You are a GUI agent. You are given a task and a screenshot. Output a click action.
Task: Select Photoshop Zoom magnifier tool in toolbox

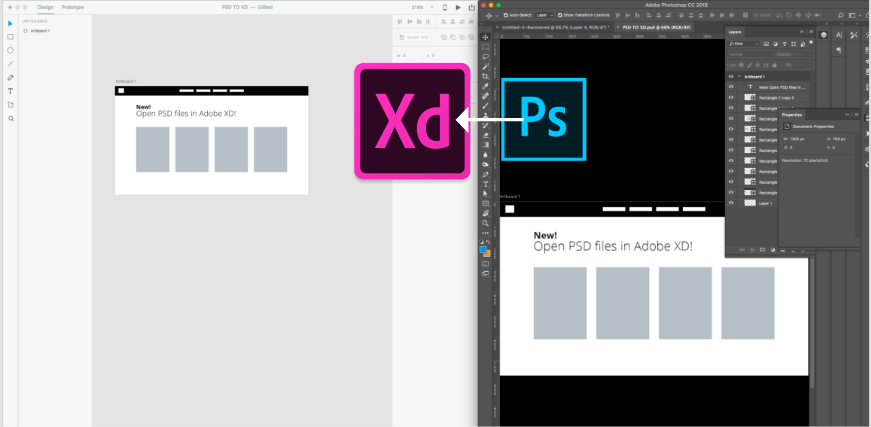click(485, 223)
